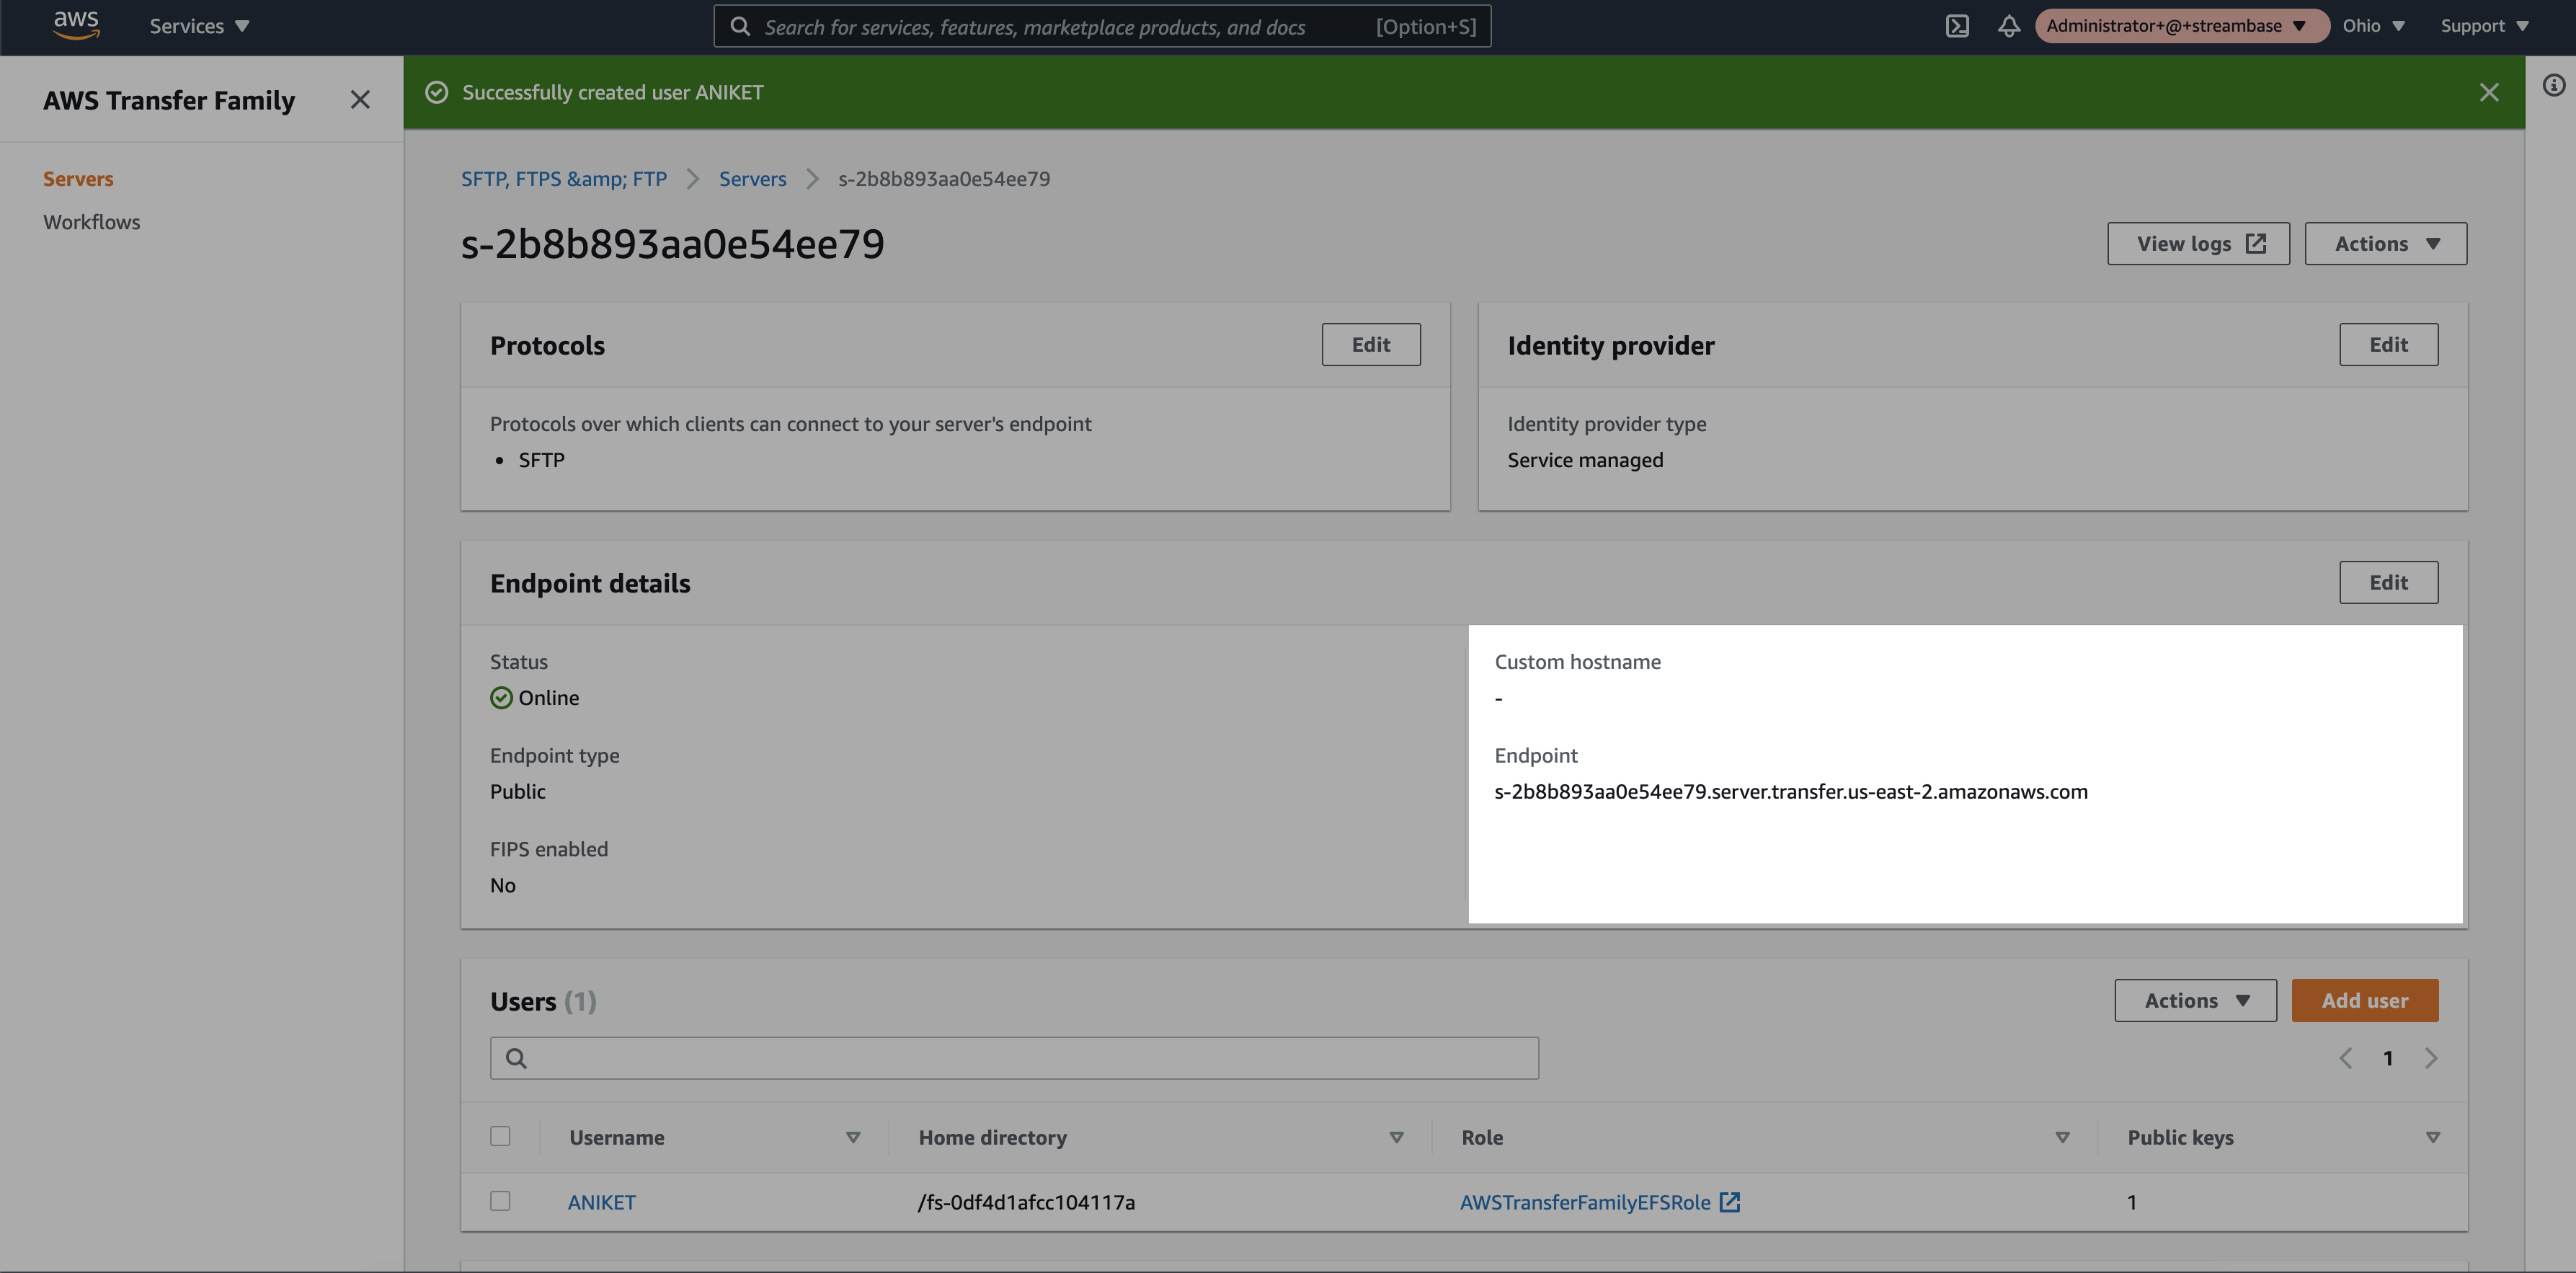Click the /fs-0df4d1afcc104117a home directory cell
2576x1273 pixels.
click(x=1026, y=1202)
